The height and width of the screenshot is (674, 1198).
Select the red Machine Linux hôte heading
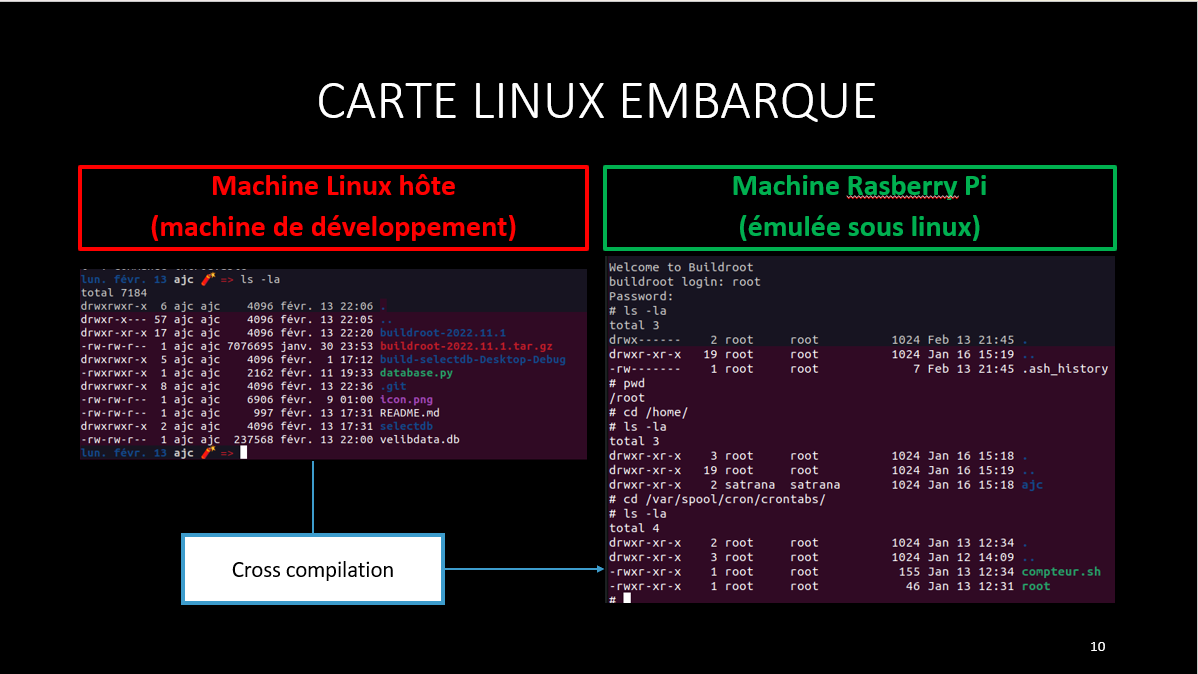click(x=333, y=186)
